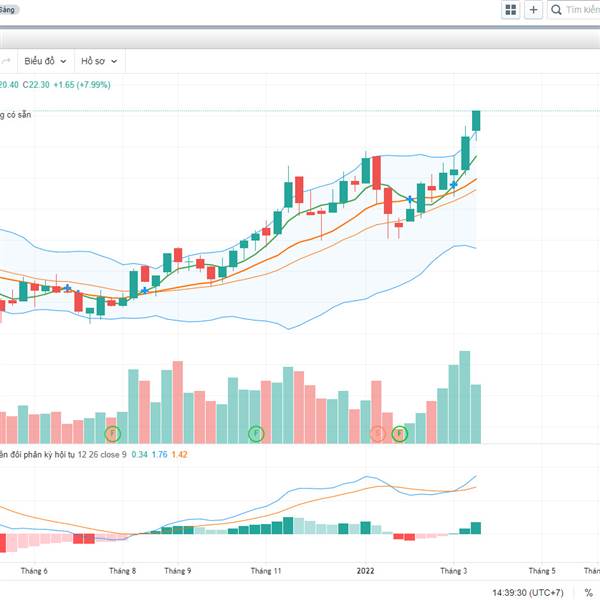The height and width of the screenshot is (600, 600).
Task: Click the Tháng 8 time axis label
Action: [x=122, y=571]
